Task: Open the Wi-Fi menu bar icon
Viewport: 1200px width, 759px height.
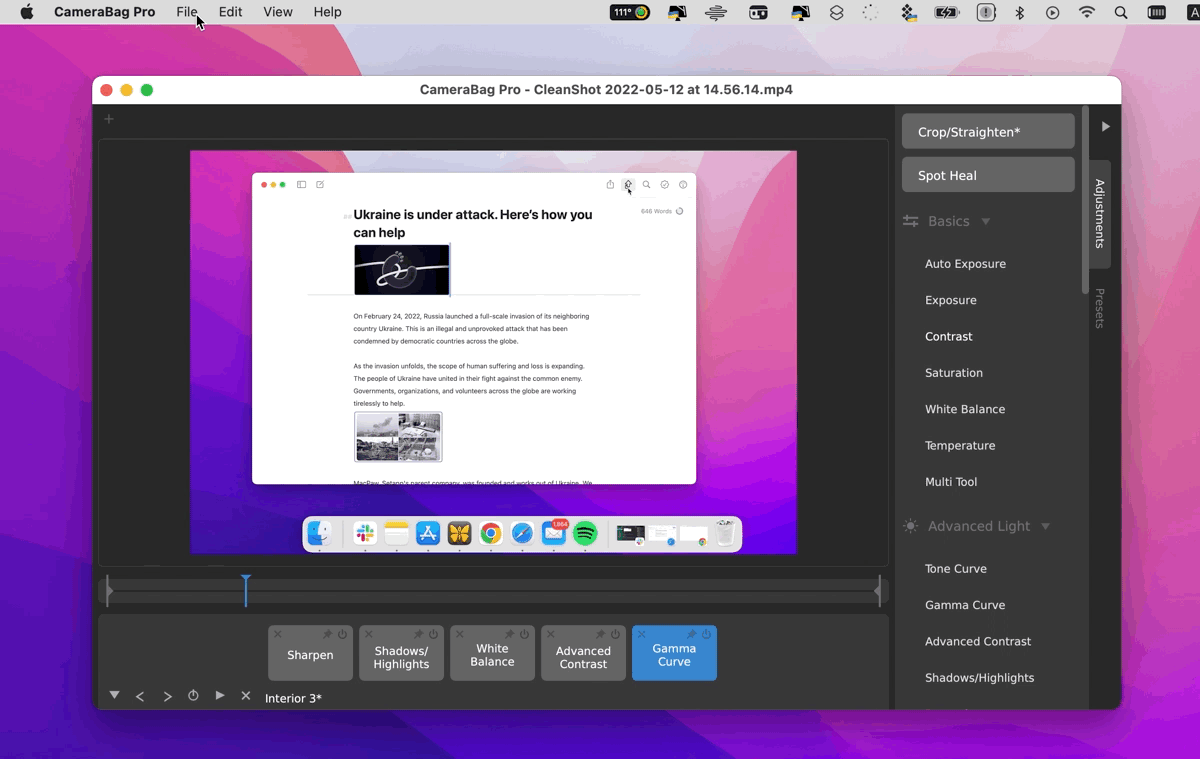Action: pyautogui.click(x=1087, y=13)
